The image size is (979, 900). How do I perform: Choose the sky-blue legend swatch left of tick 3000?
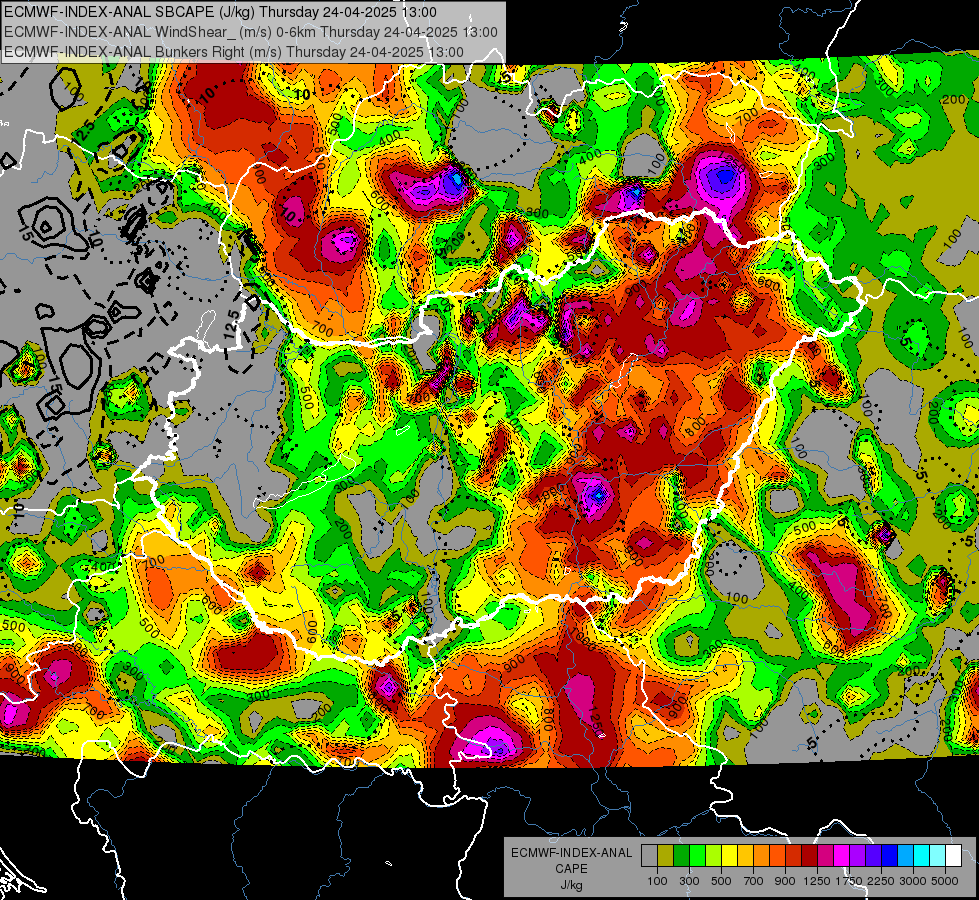[x=905, y=856]
